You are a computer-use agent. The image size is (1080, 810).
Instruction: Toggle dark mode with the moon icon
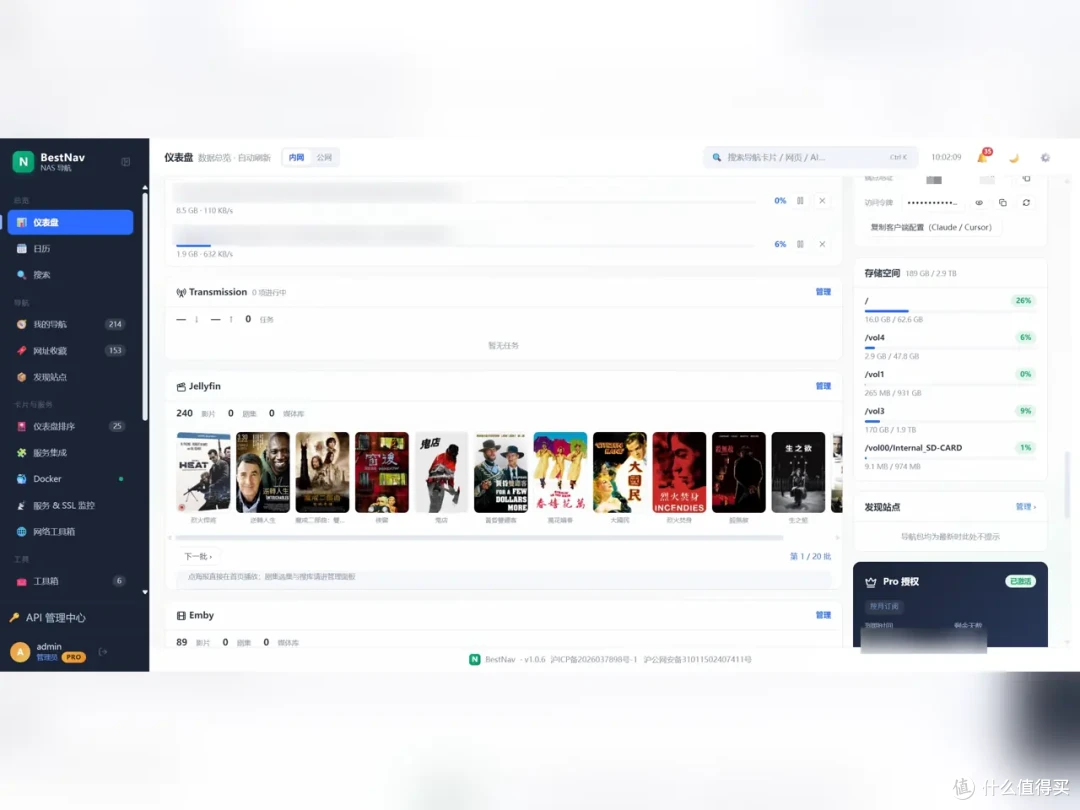pos(1014,158)
